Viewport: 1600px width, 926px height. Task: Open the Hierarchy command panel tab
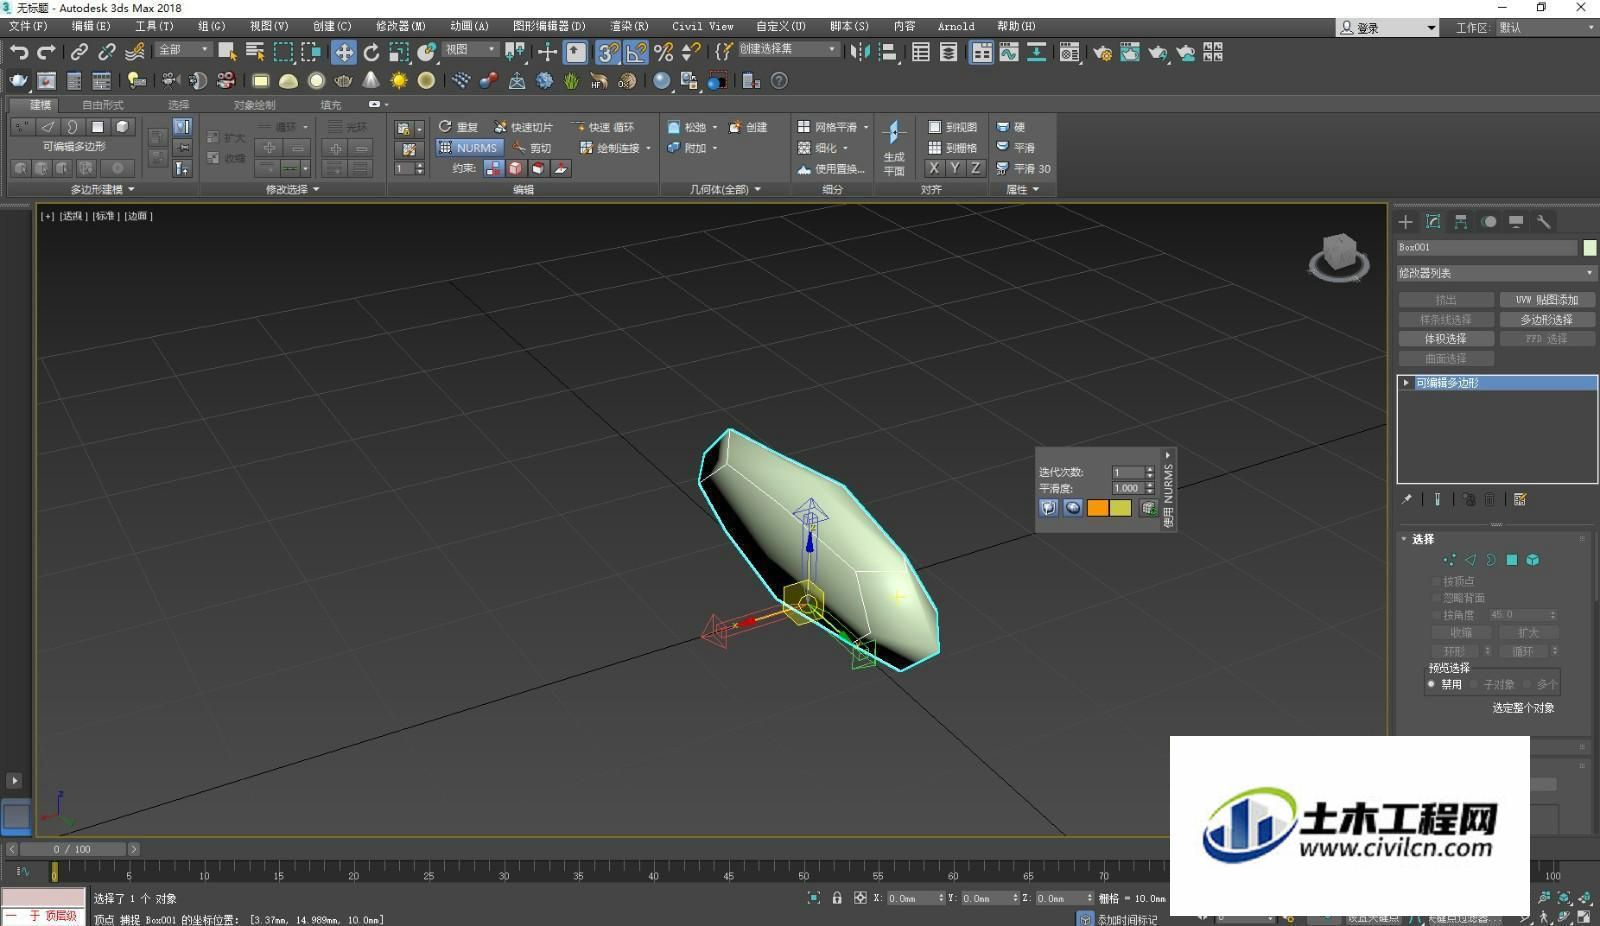coord(1461,222)
